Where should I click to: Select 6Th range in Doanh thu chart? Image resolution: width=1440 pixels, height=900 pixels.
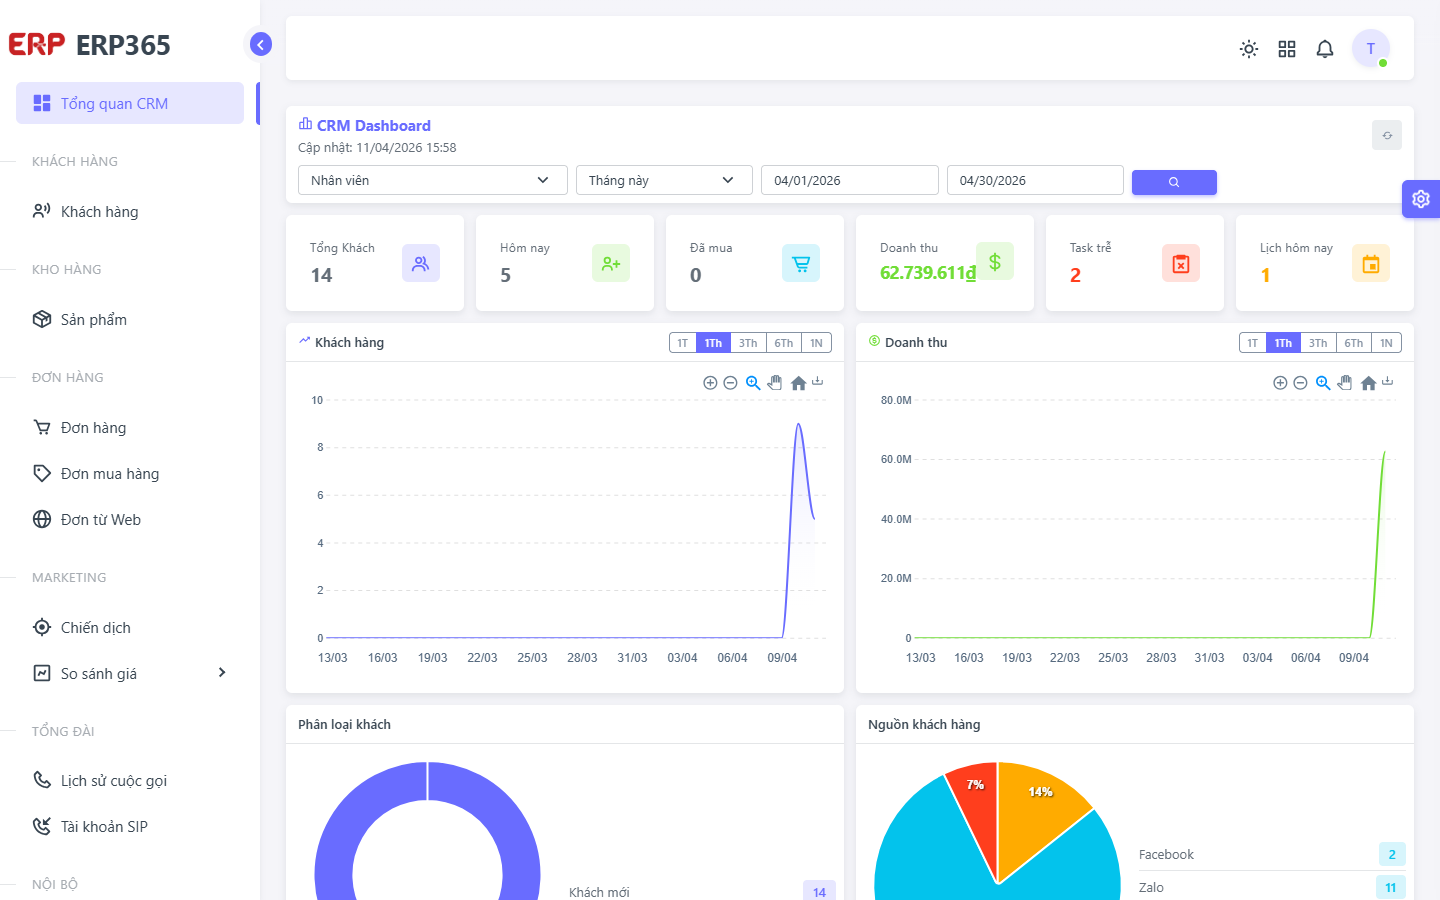click(x=1354, y=343)
